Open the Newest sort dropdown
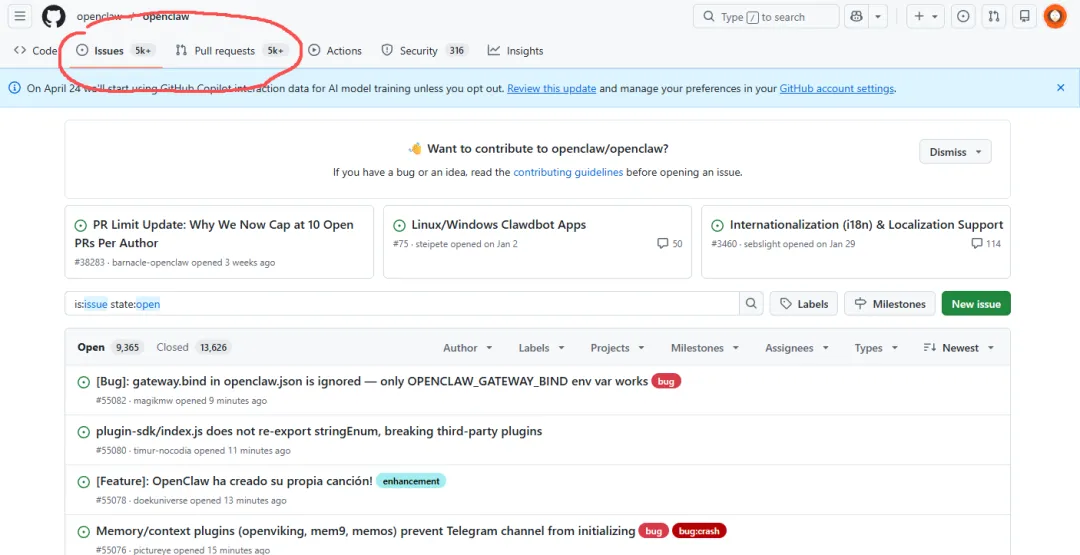This screenshot has height=555, width=1080. [959, 348]
